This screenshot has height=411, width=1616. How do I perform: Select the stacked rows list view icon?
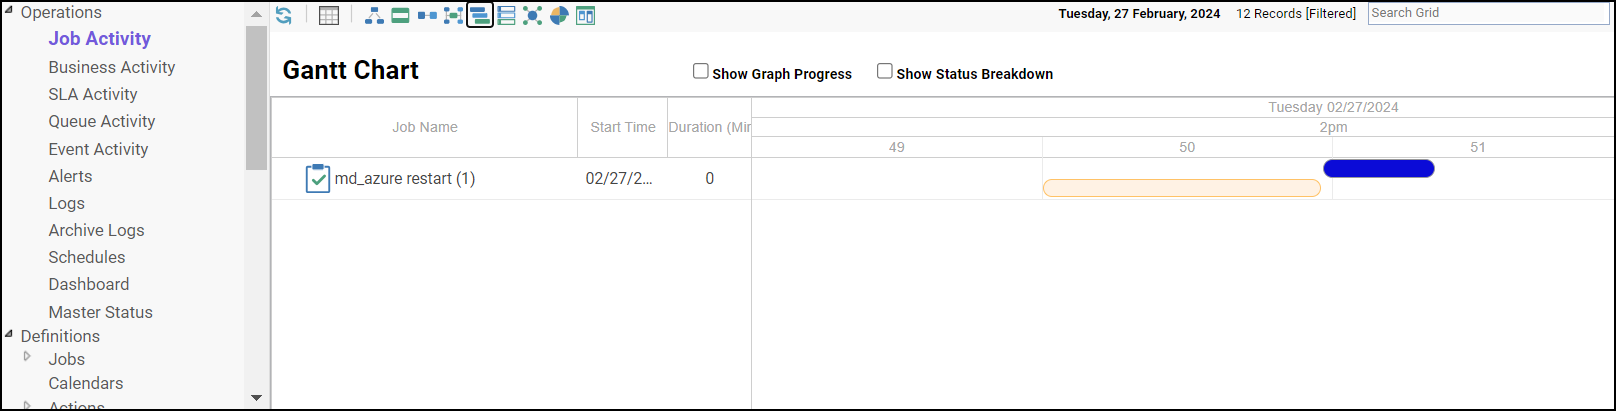point(506,15)
